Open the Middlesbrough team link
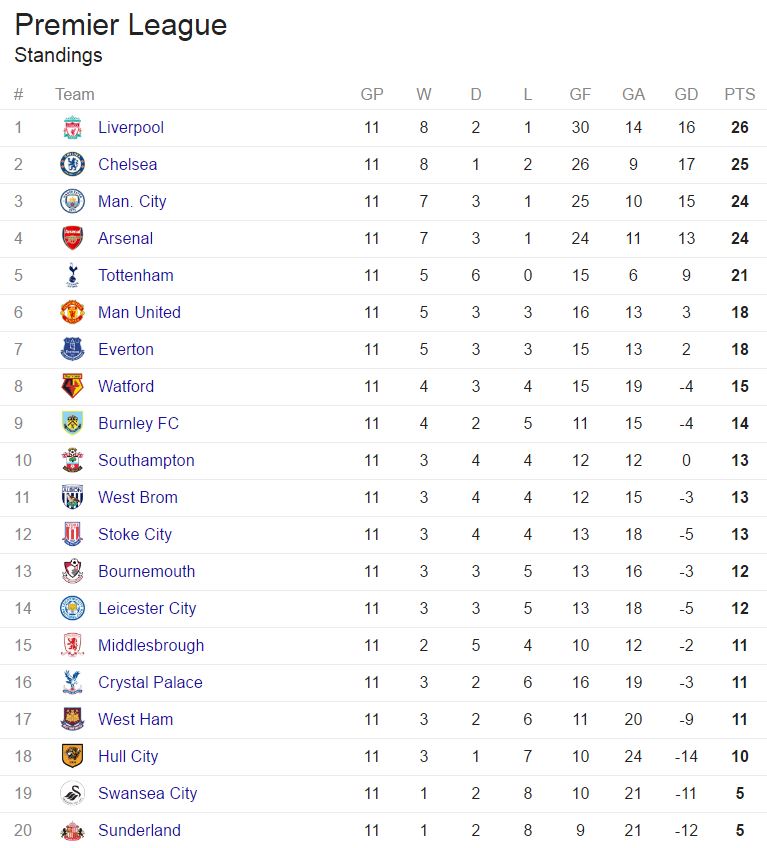The height and width of the screenshot is (848, 767). (x=151, y=646)
